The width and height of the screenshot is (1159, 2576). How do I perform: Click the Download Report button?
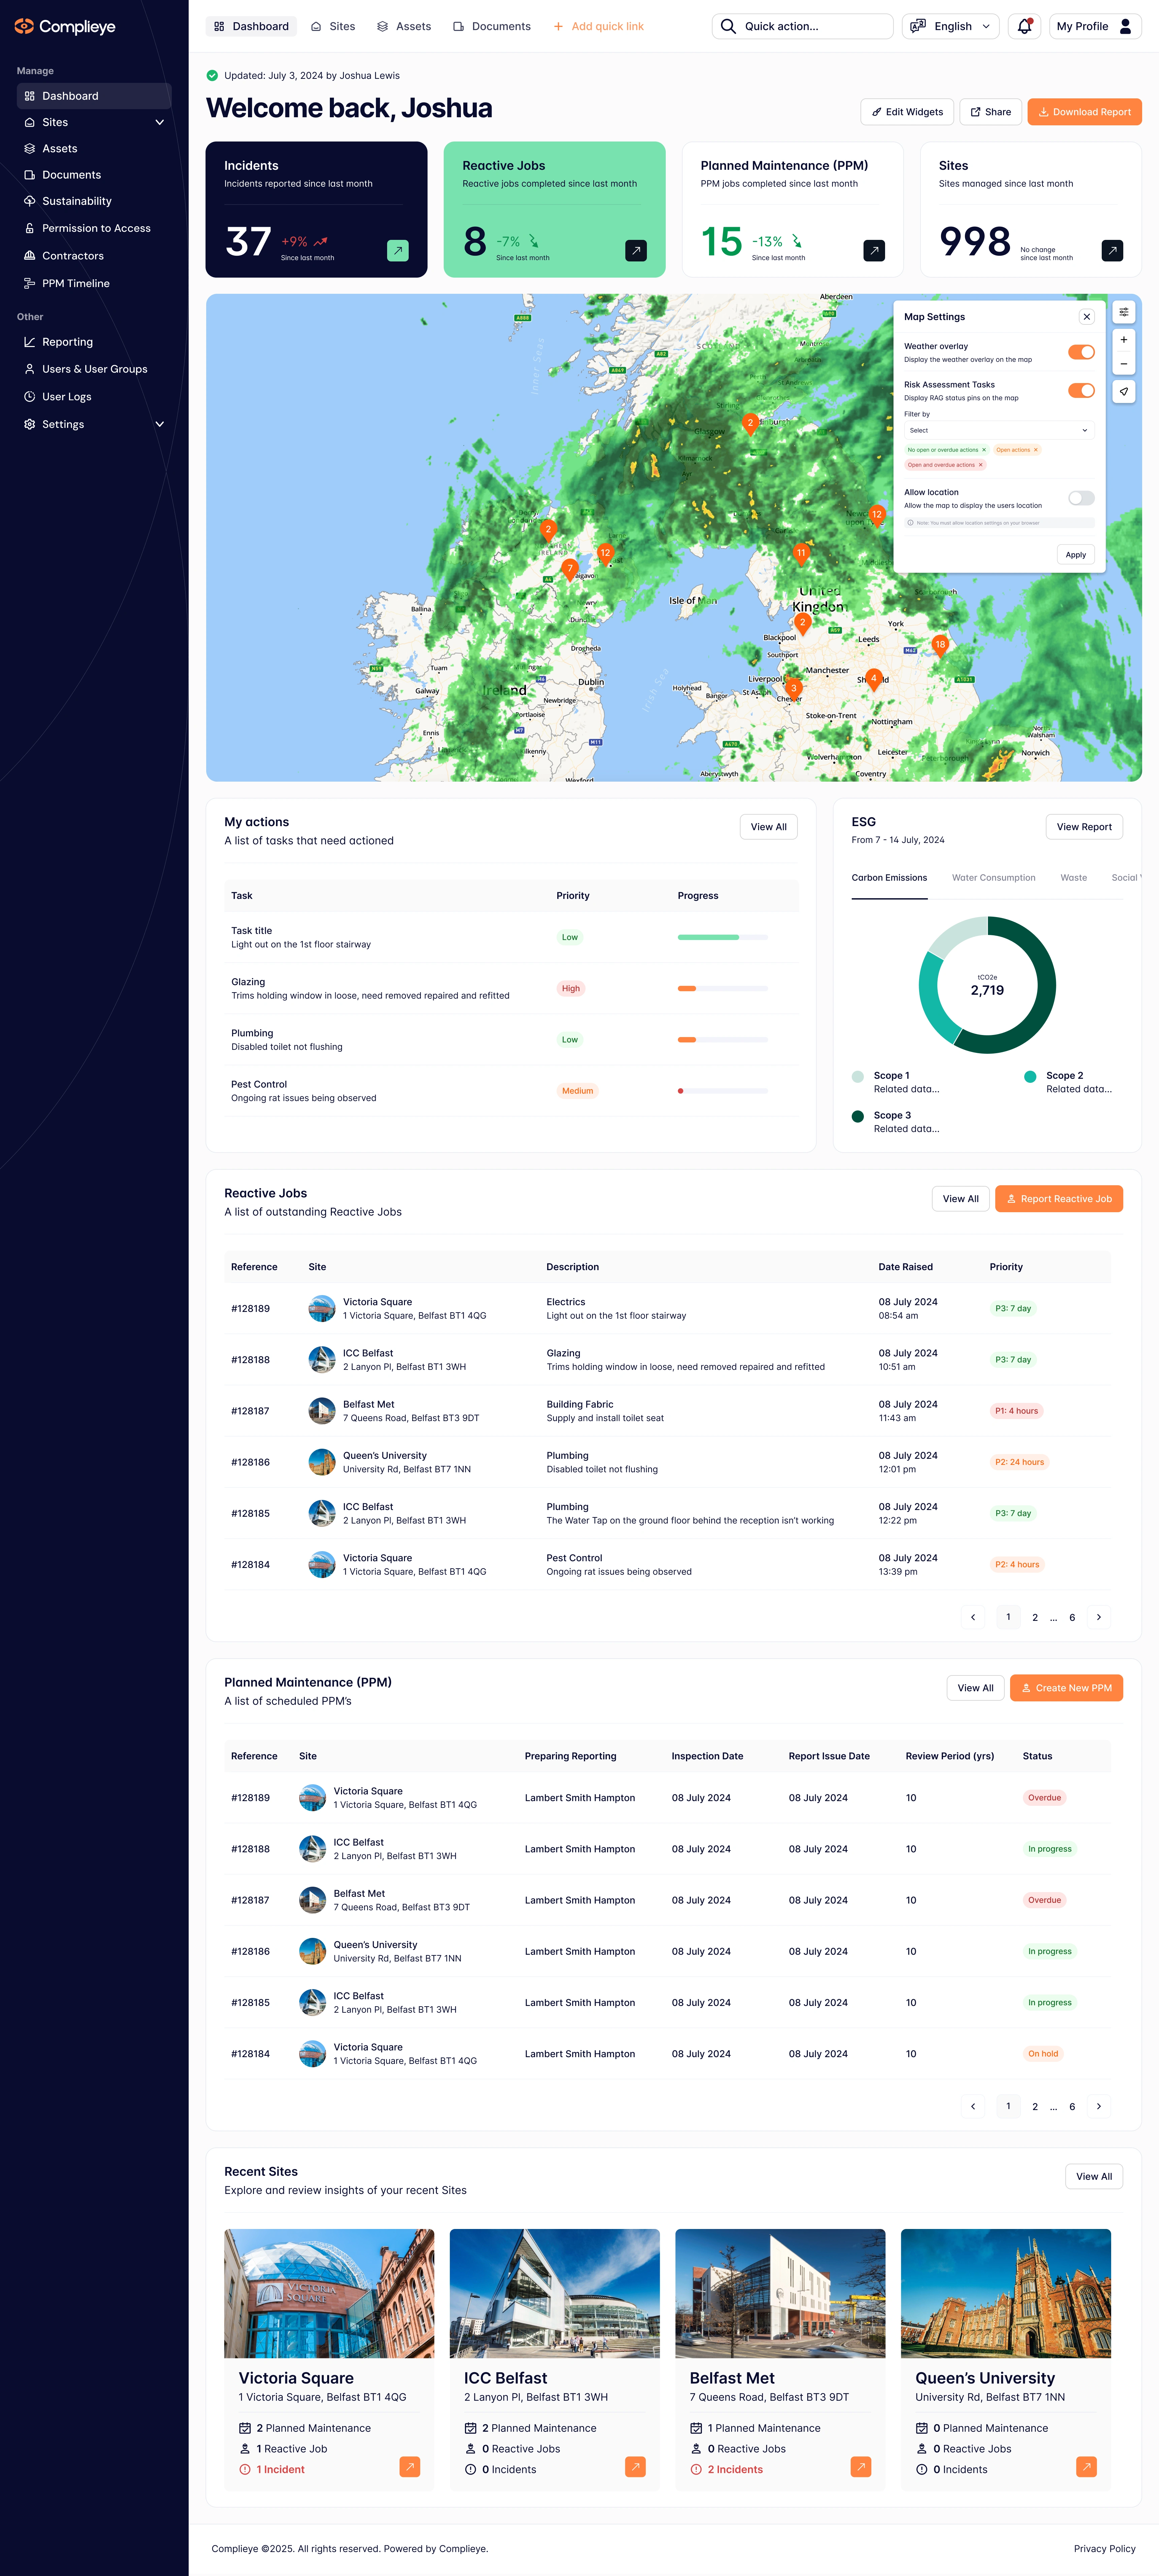1084,112
